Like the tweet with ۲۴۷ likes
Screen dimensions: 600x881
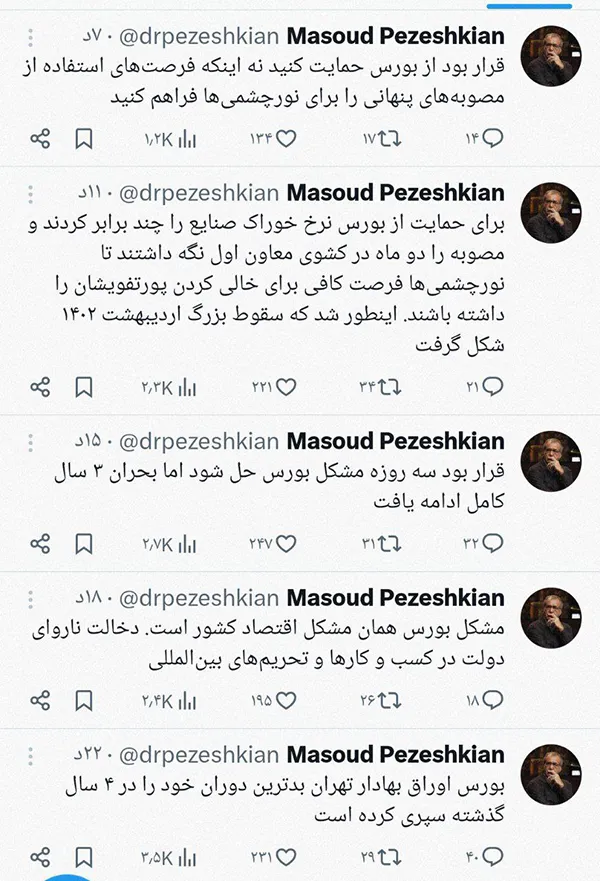[287, 544]
